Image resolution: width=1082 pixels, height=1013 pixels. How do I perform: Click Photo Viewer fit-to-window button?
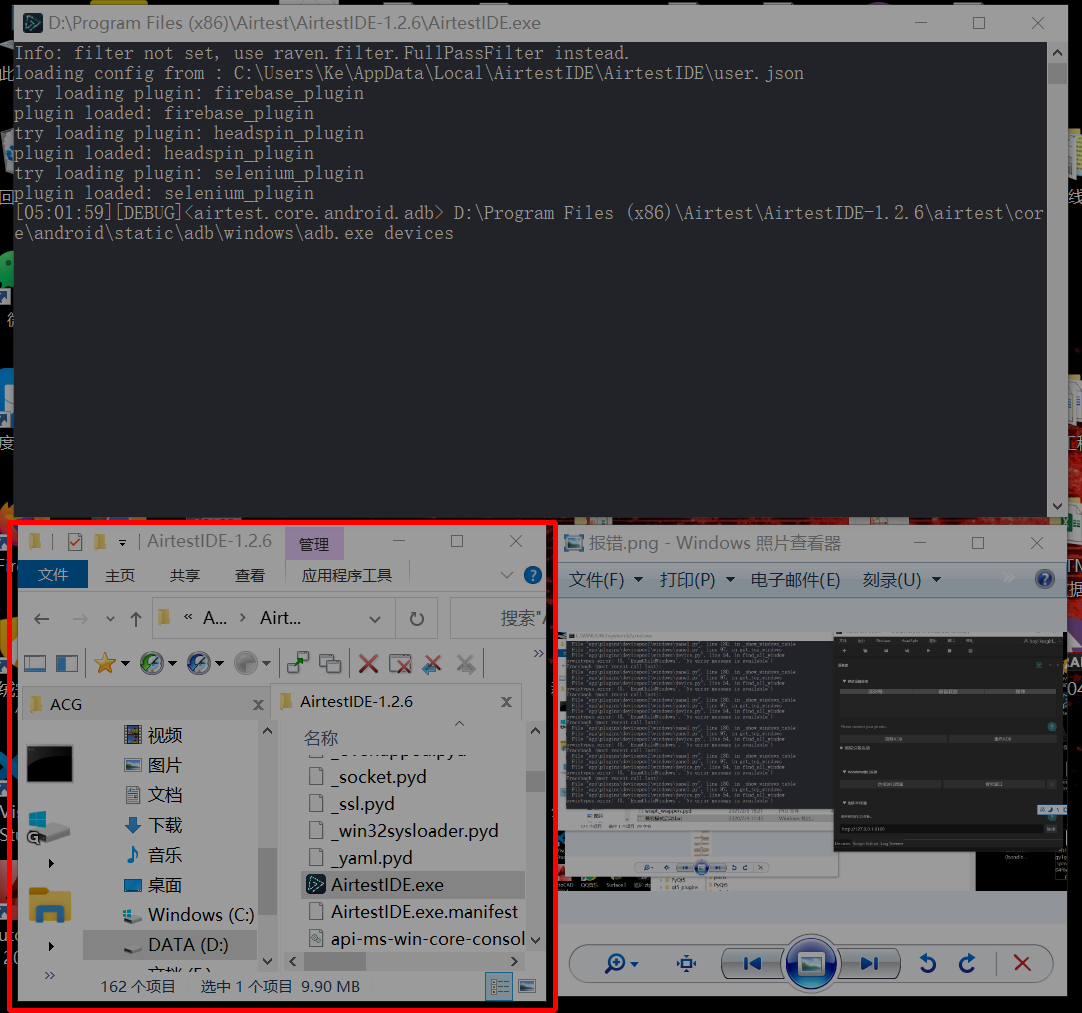point(687,963)
